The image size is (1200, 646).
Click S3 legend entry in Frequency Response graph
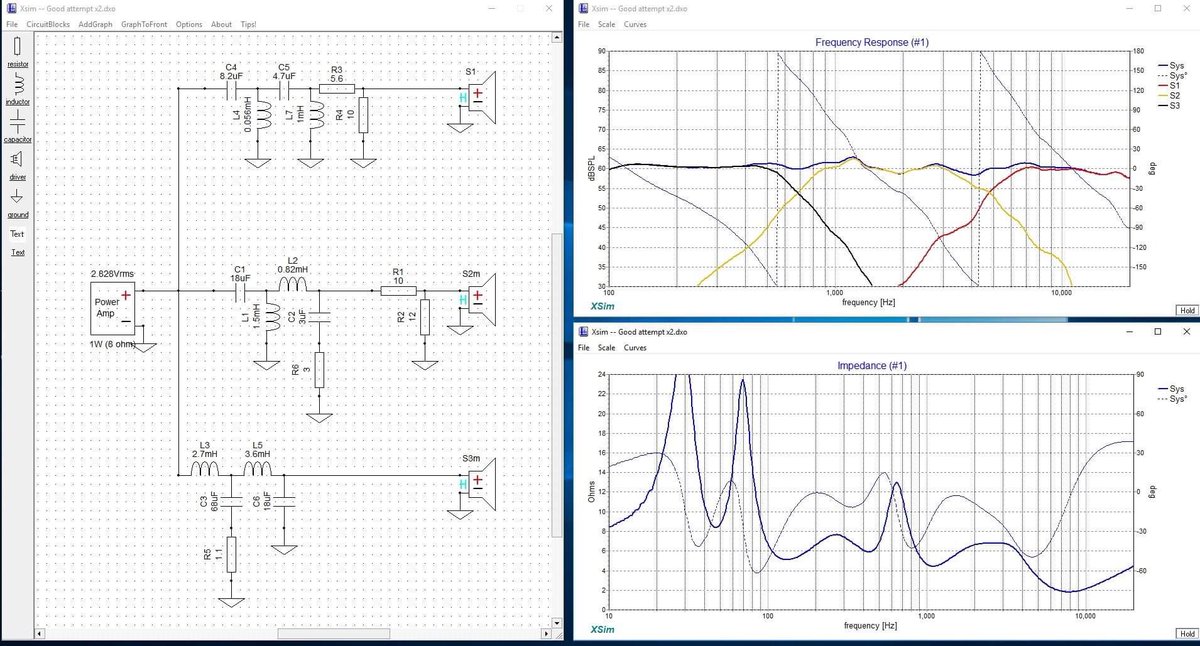[1169, 104]
